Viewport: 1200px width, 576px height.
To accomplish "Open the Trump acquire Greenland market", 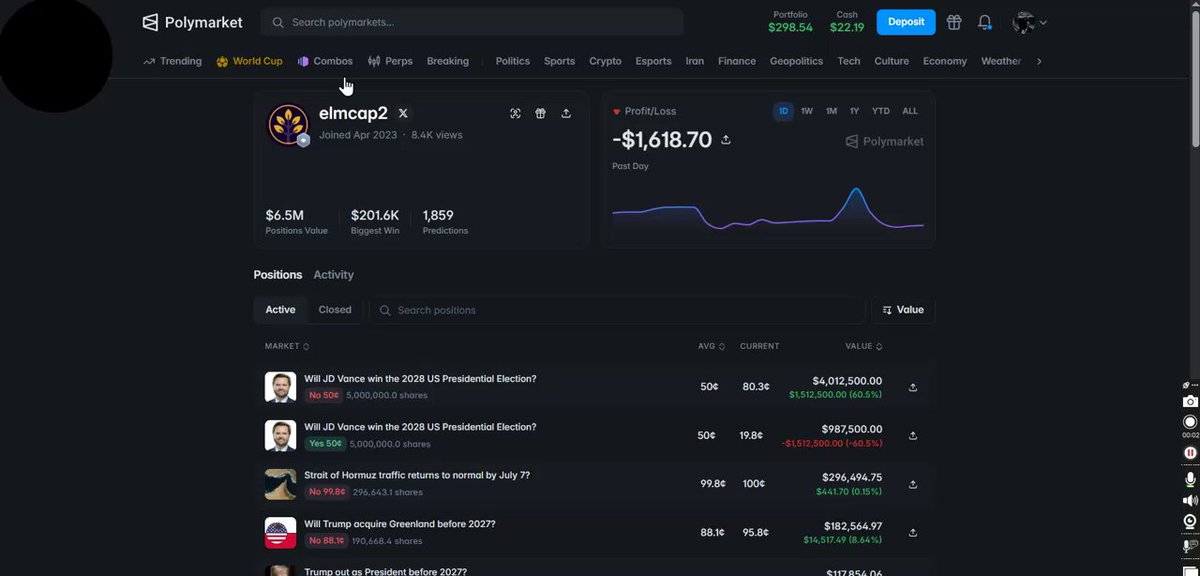I will pos(400,524).
